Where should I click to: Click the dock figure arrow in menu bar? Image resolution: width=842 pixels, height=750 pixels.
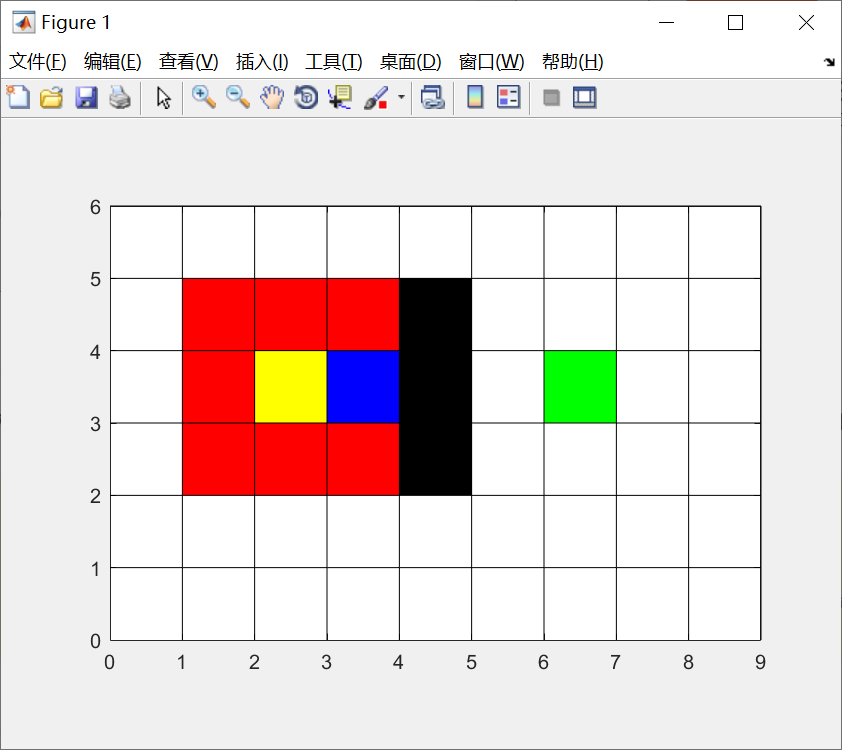click(829, 62)
